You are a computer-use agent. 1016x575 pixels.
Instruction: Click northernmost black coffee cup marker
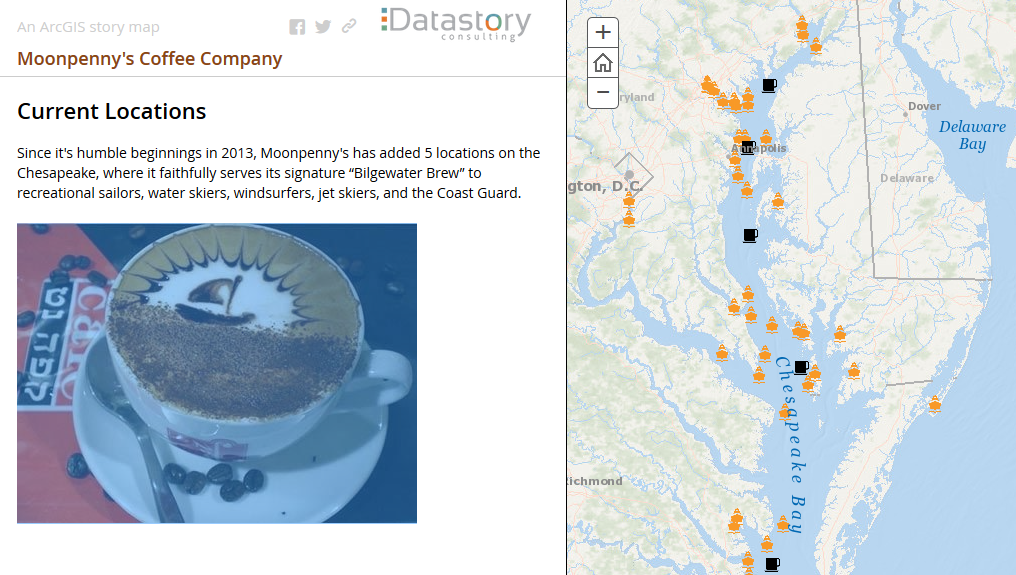click(x=768, y=85)
